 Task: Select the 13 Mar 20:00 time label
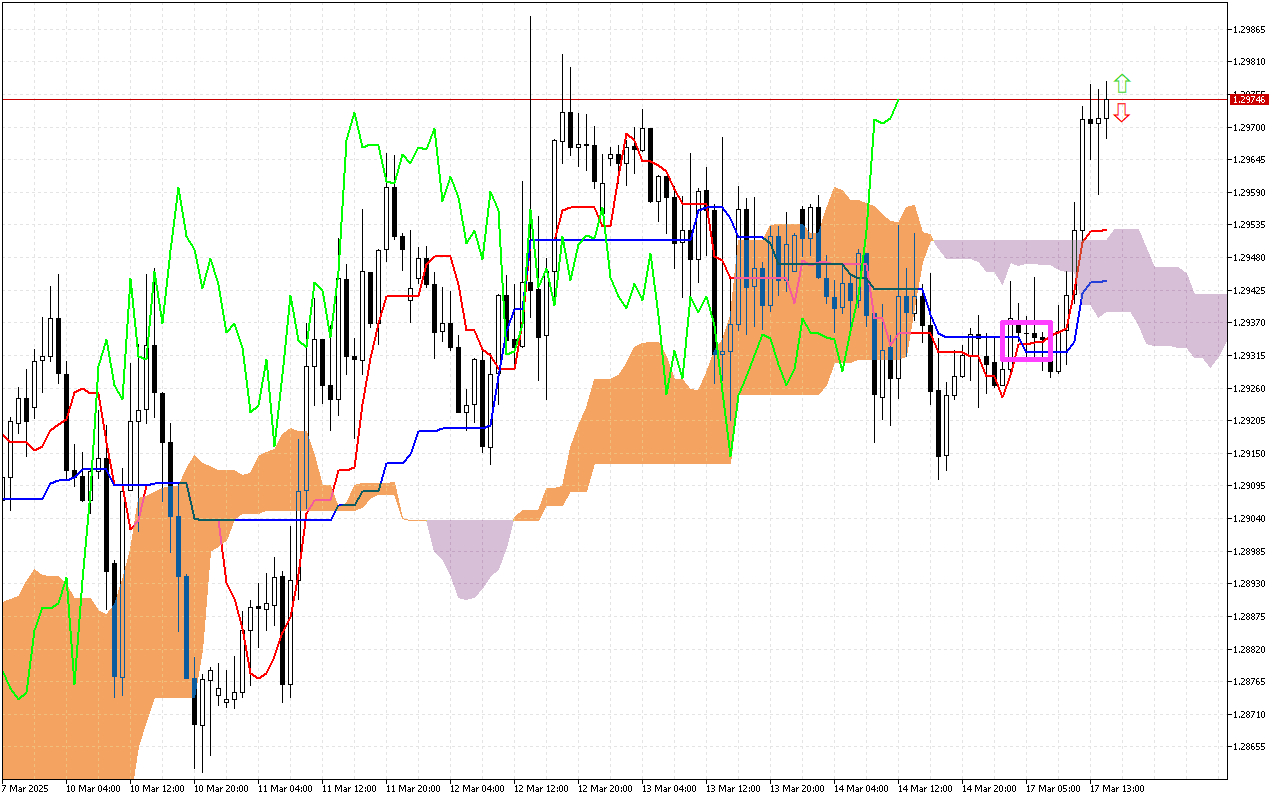point(797,788)
